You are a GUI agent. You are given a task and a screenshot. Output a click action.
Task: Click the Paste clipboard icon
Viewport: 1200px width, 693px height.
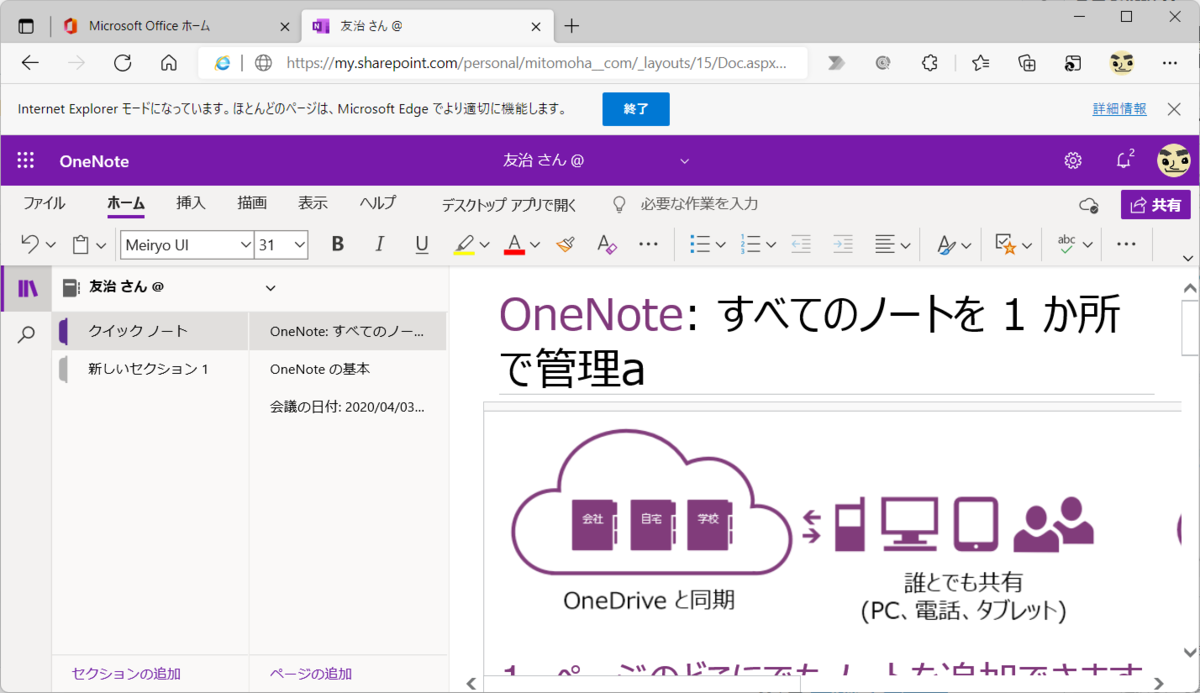tap(81, 244)
